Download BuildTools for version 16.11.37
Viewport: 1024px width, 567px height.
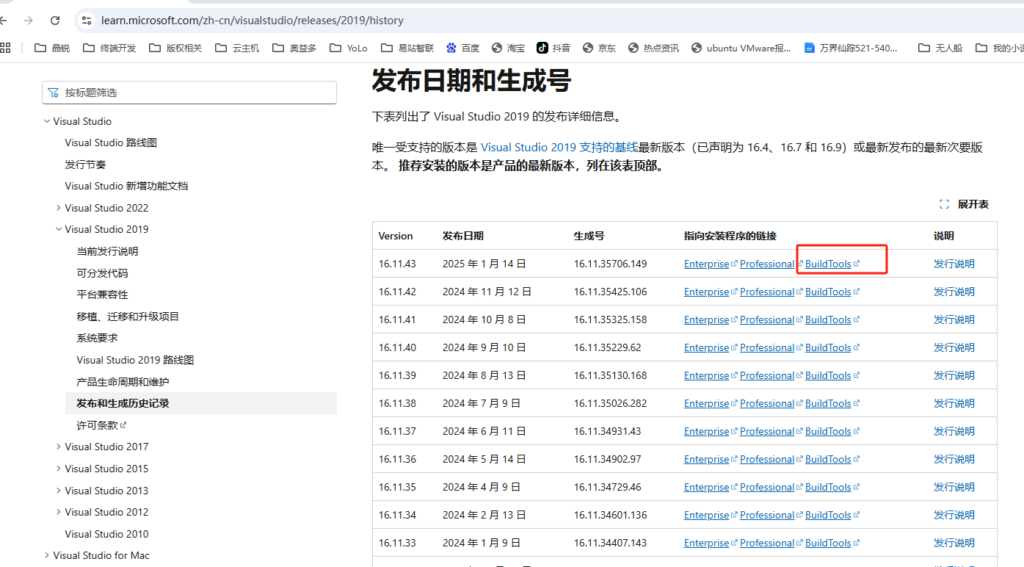coord(828,432)
